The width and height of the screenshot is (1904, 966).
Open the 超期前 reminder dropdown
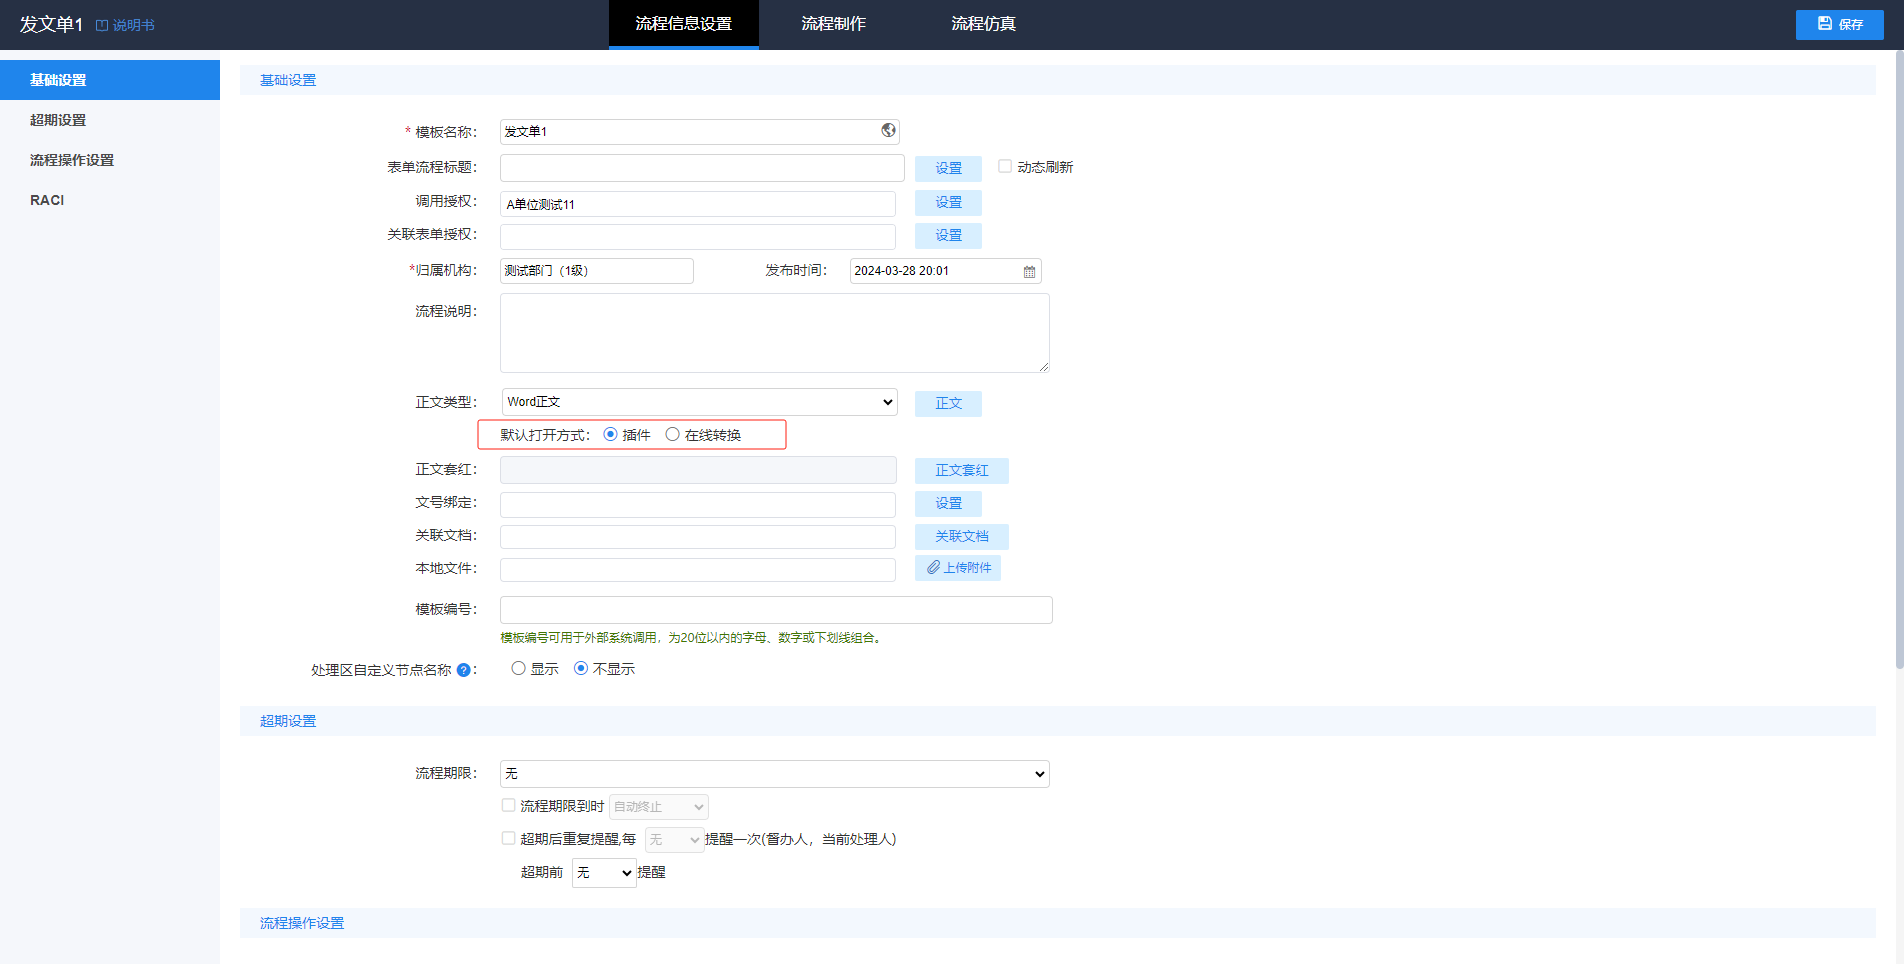pos(604,873)
